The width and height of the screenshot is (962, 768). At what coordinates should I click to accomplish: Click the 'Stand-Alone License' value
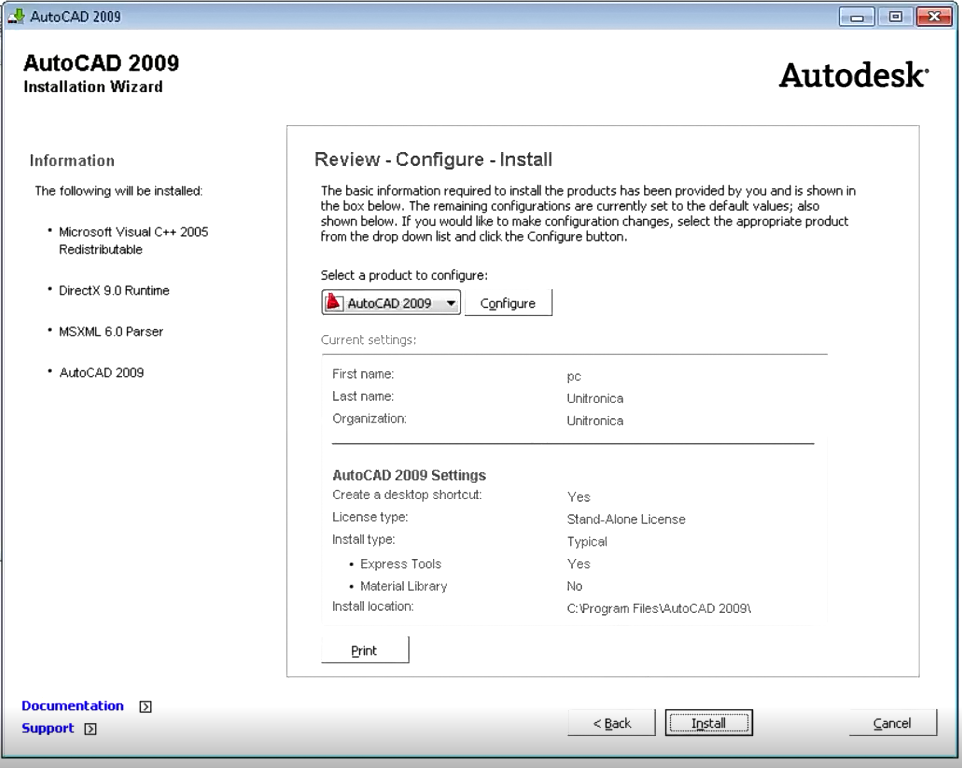click(626, 520)
